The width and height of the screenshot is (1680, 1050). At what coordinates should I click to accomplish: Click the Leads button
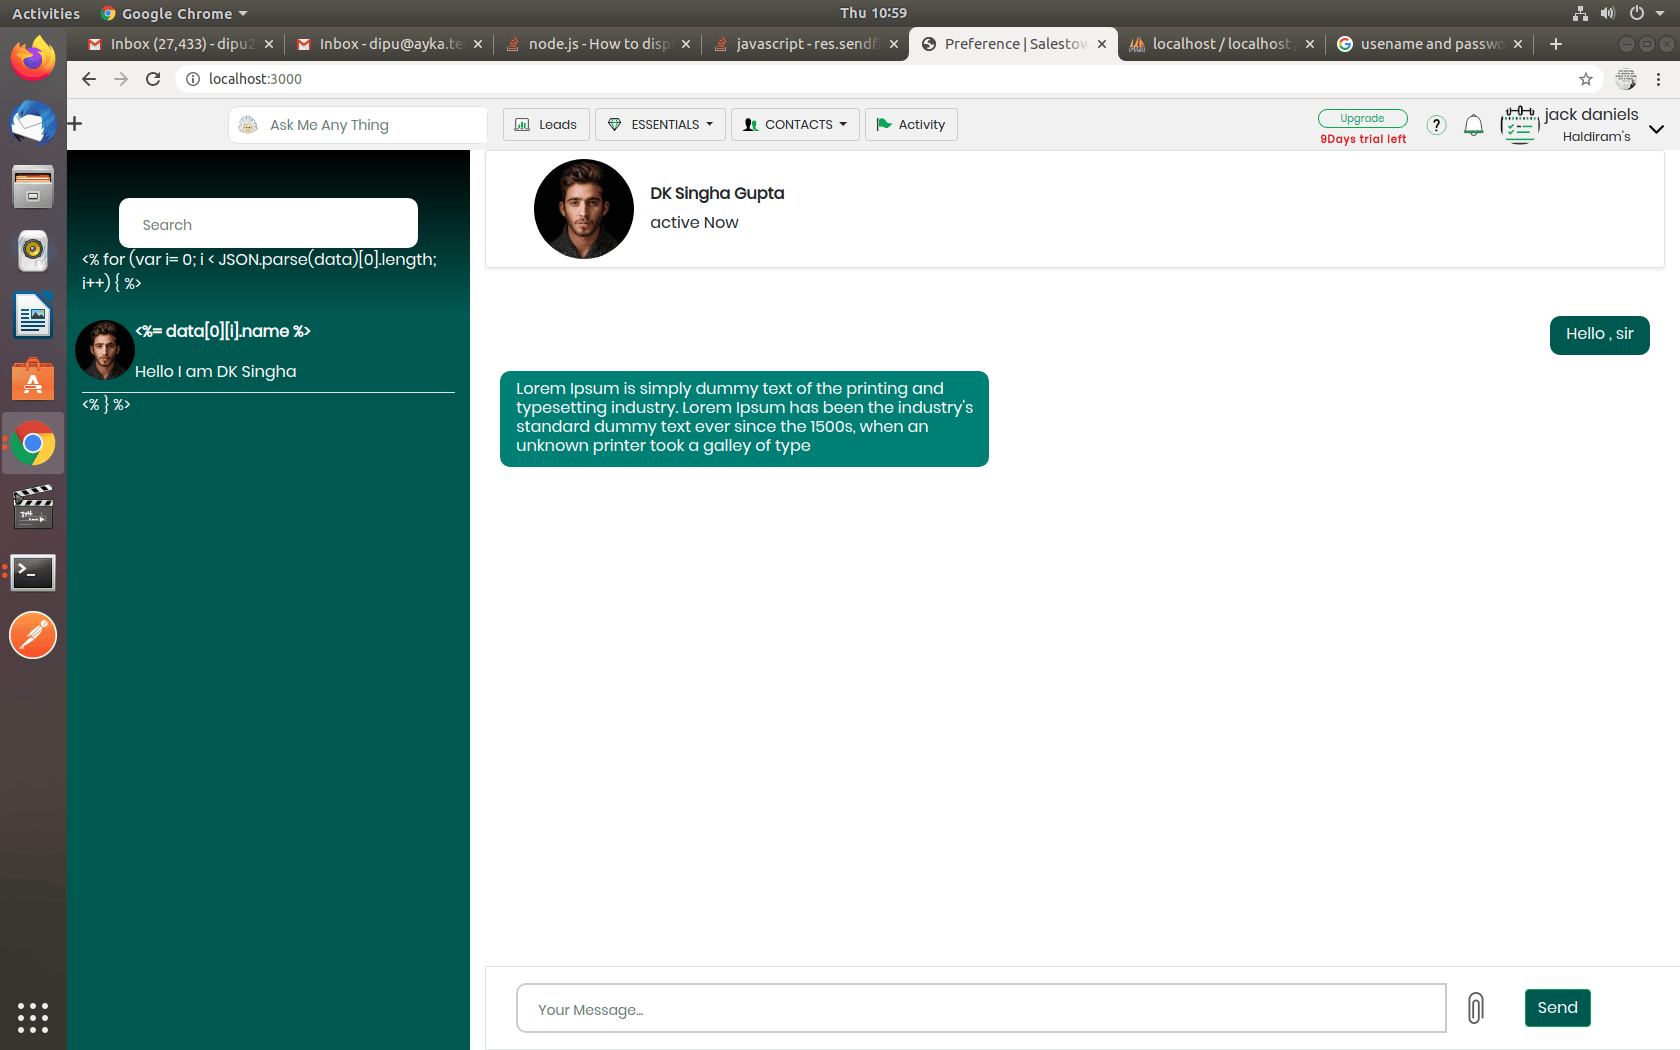pos(546,125)
